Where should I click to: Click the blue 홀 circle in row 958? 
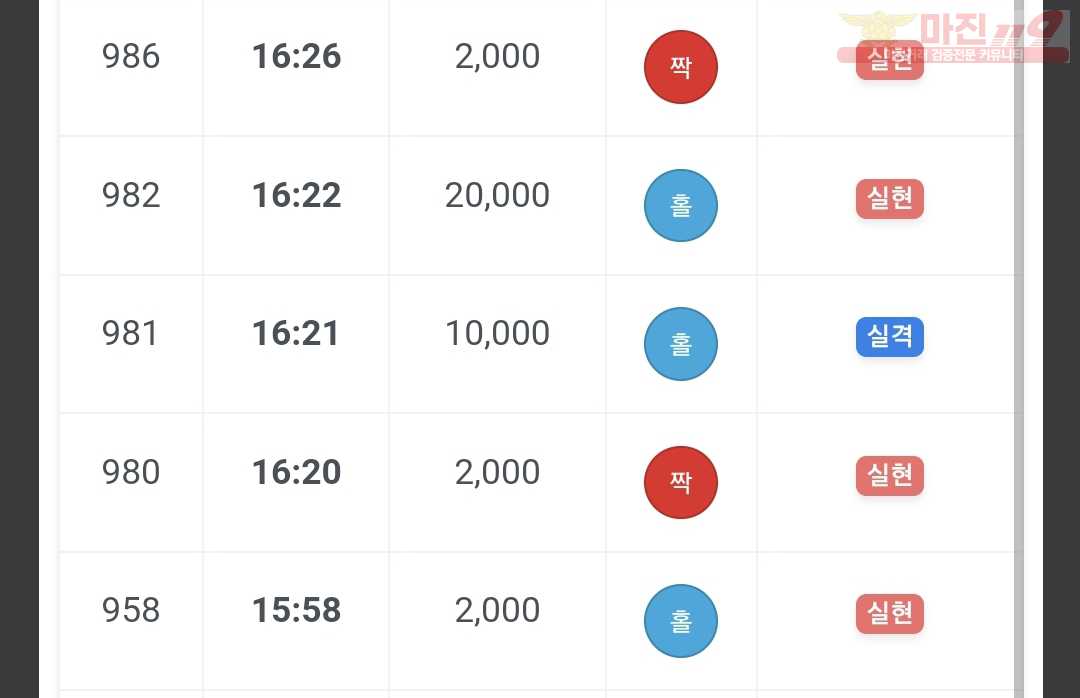coord(681,621)
